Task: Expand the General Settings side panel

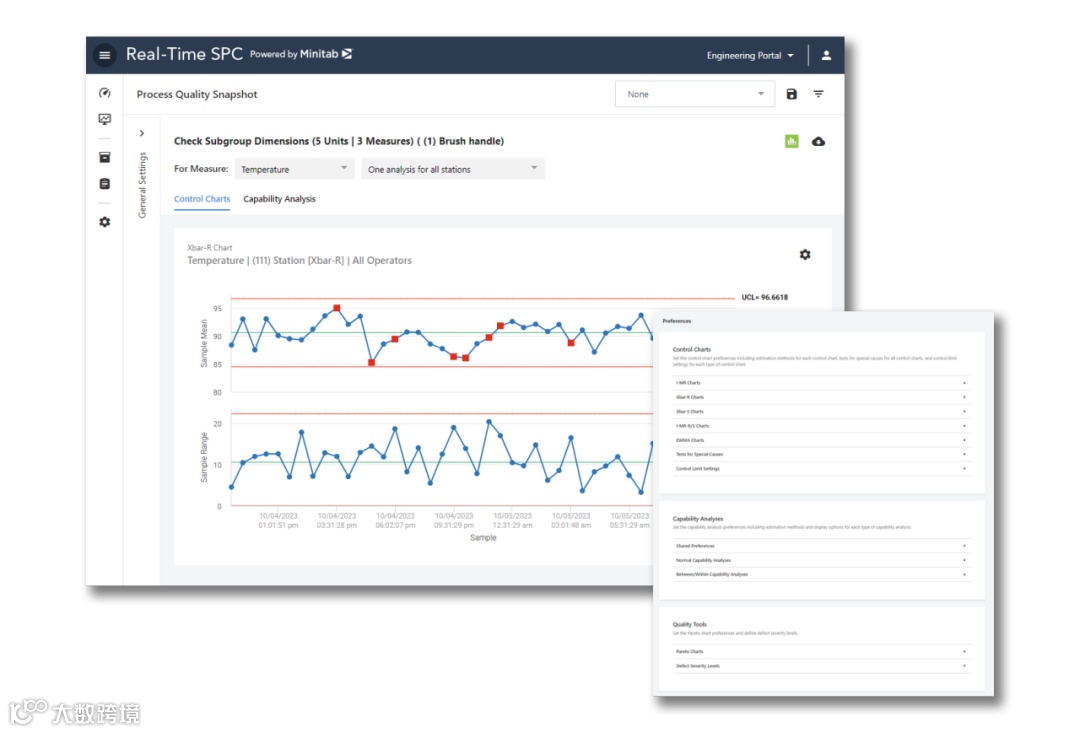Action: [142, 134]
